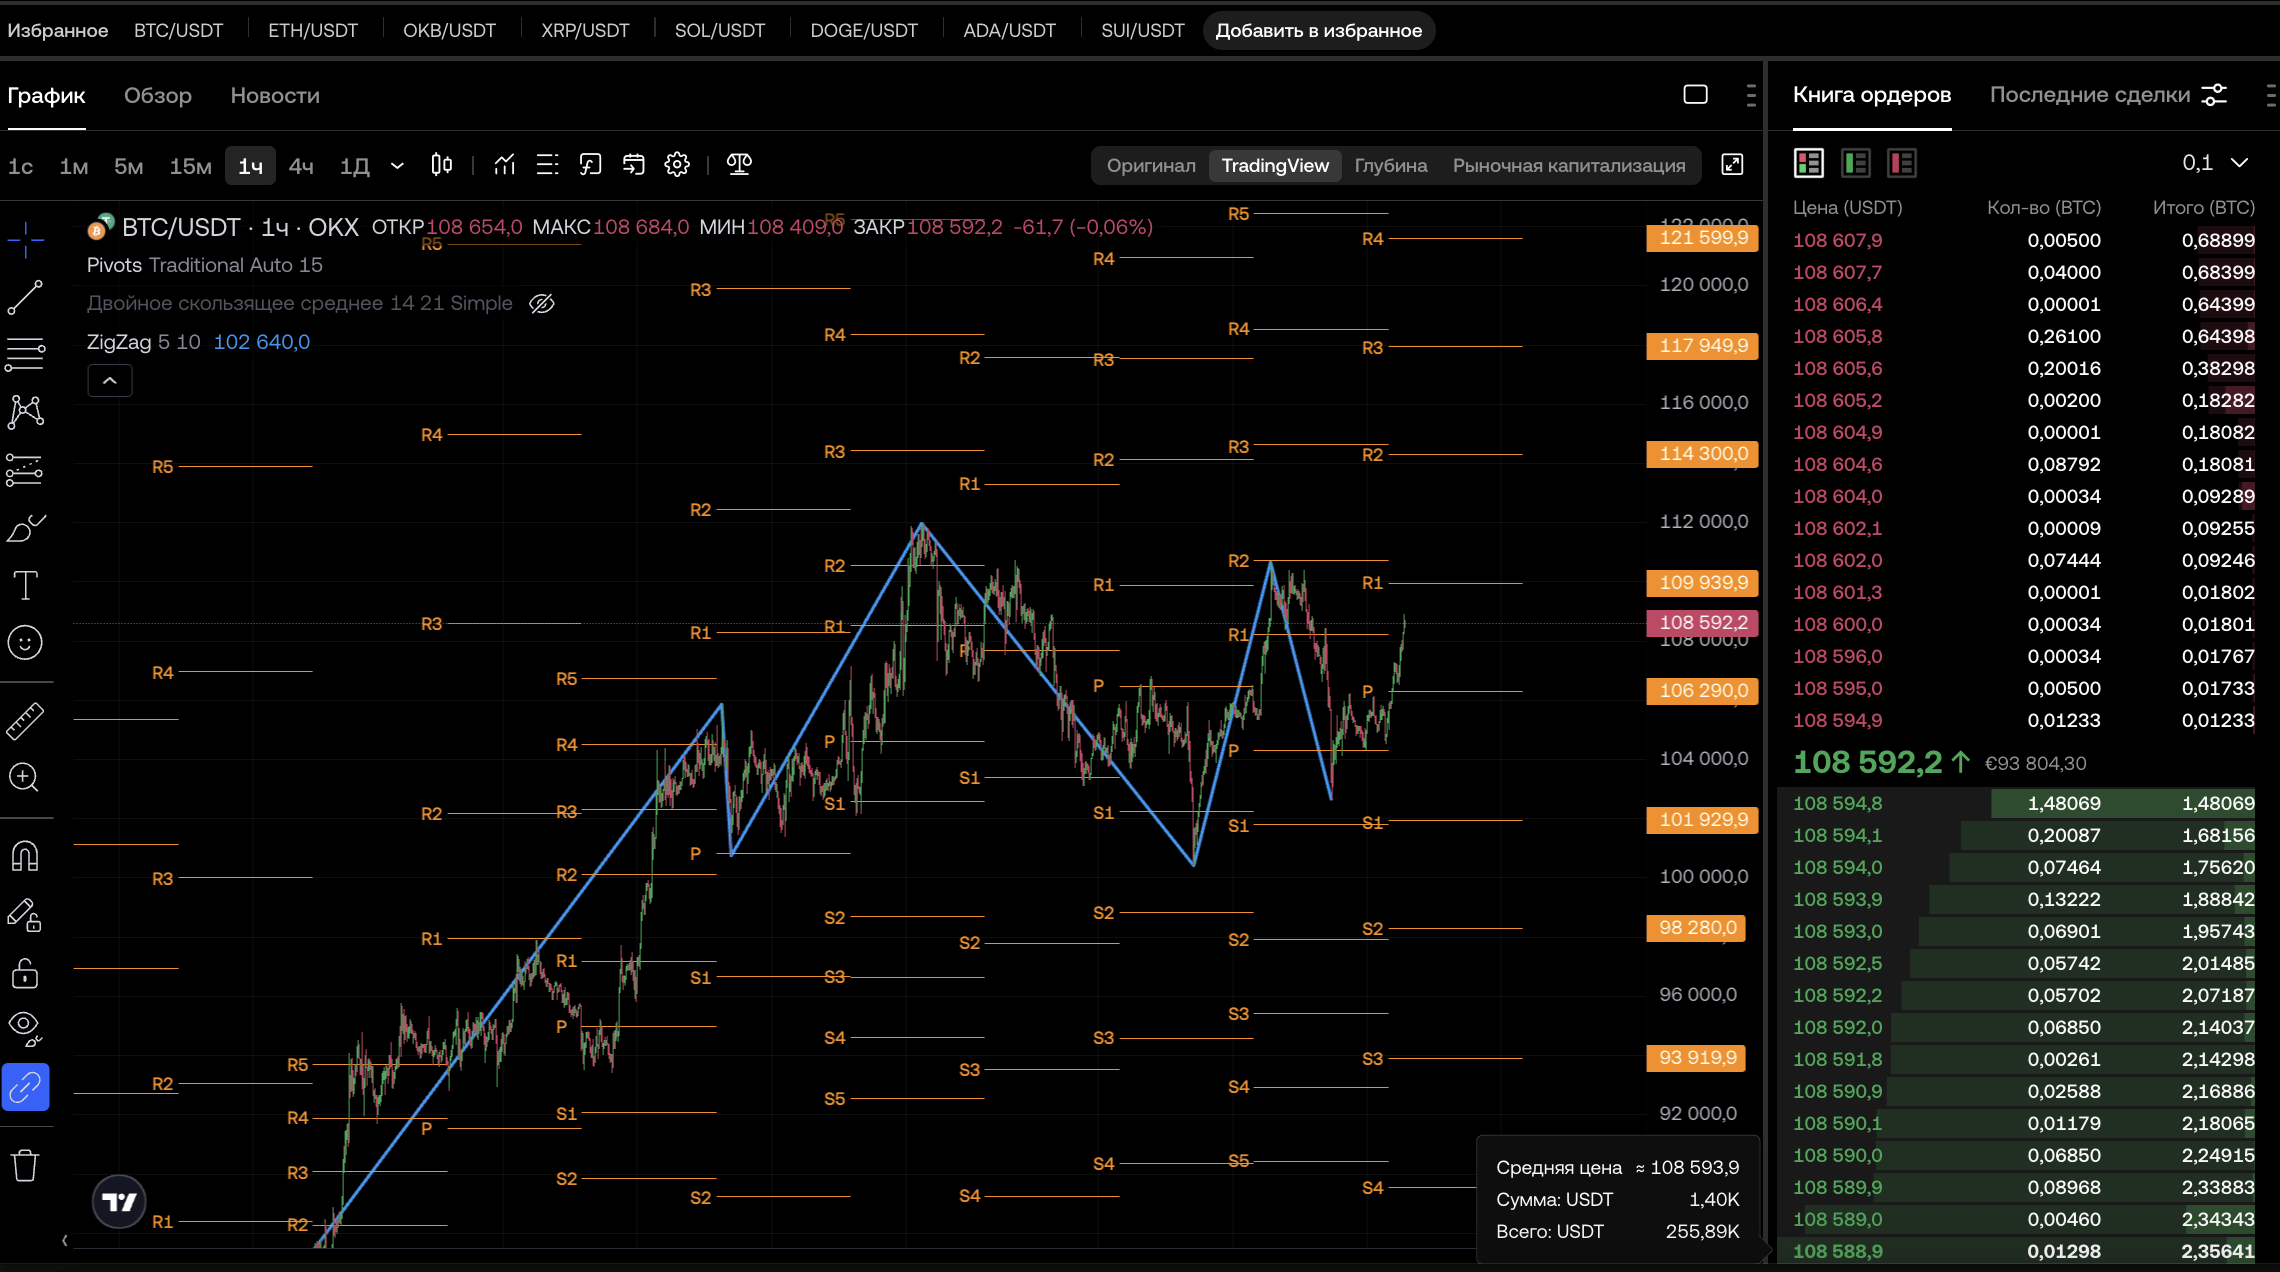
Task: Click the 108 592,2 current price axis label
Action: (x=1702, y=622)
